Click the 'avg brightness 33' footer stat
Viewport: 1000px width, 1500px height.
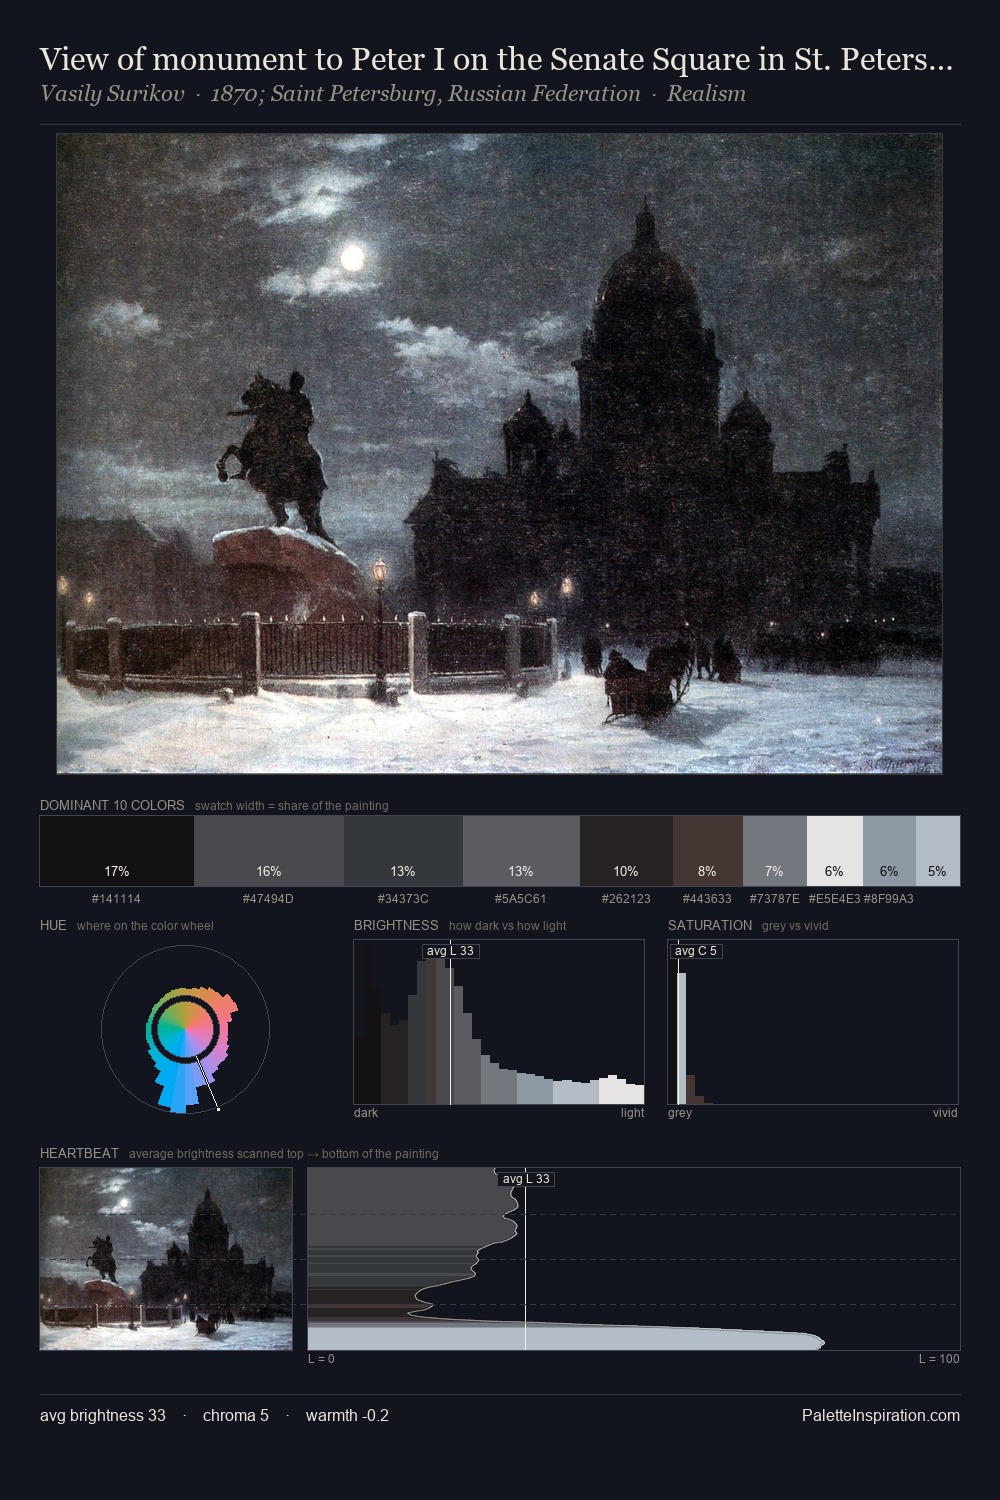tap(103, 1416)
